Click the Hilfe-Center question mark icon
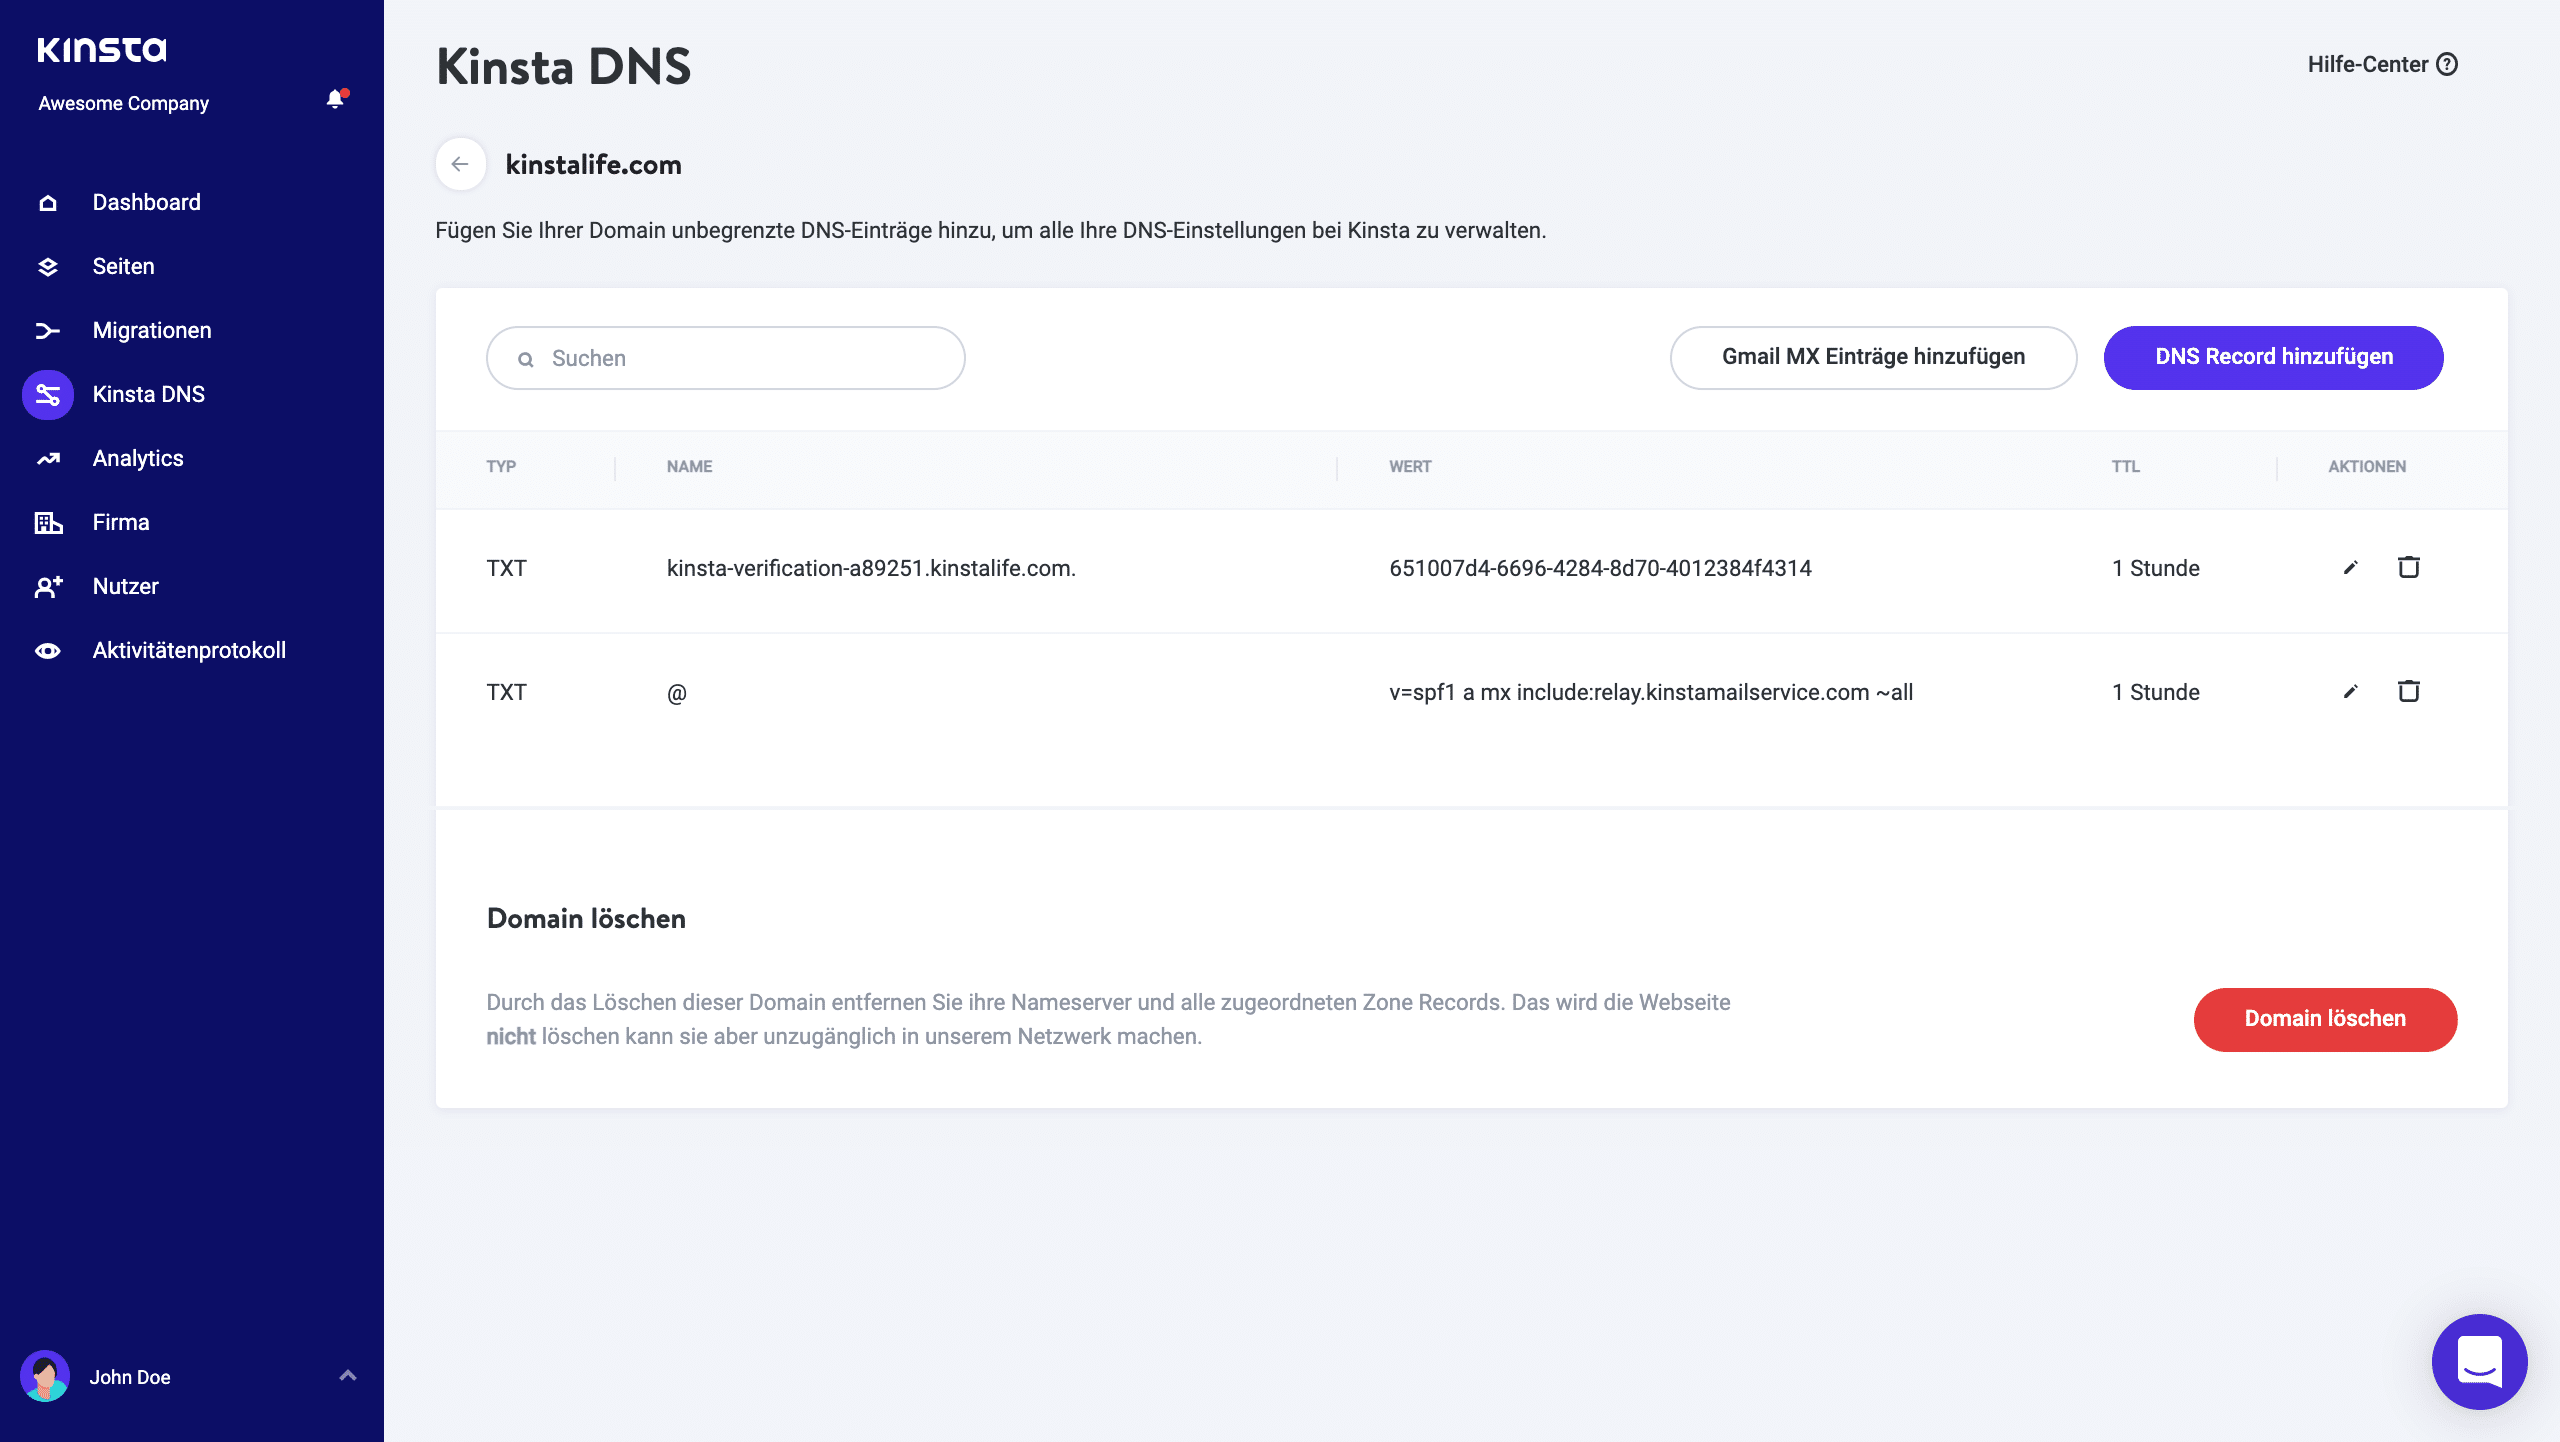Screen dimensions: 2560x1442 pos(2447,65)
